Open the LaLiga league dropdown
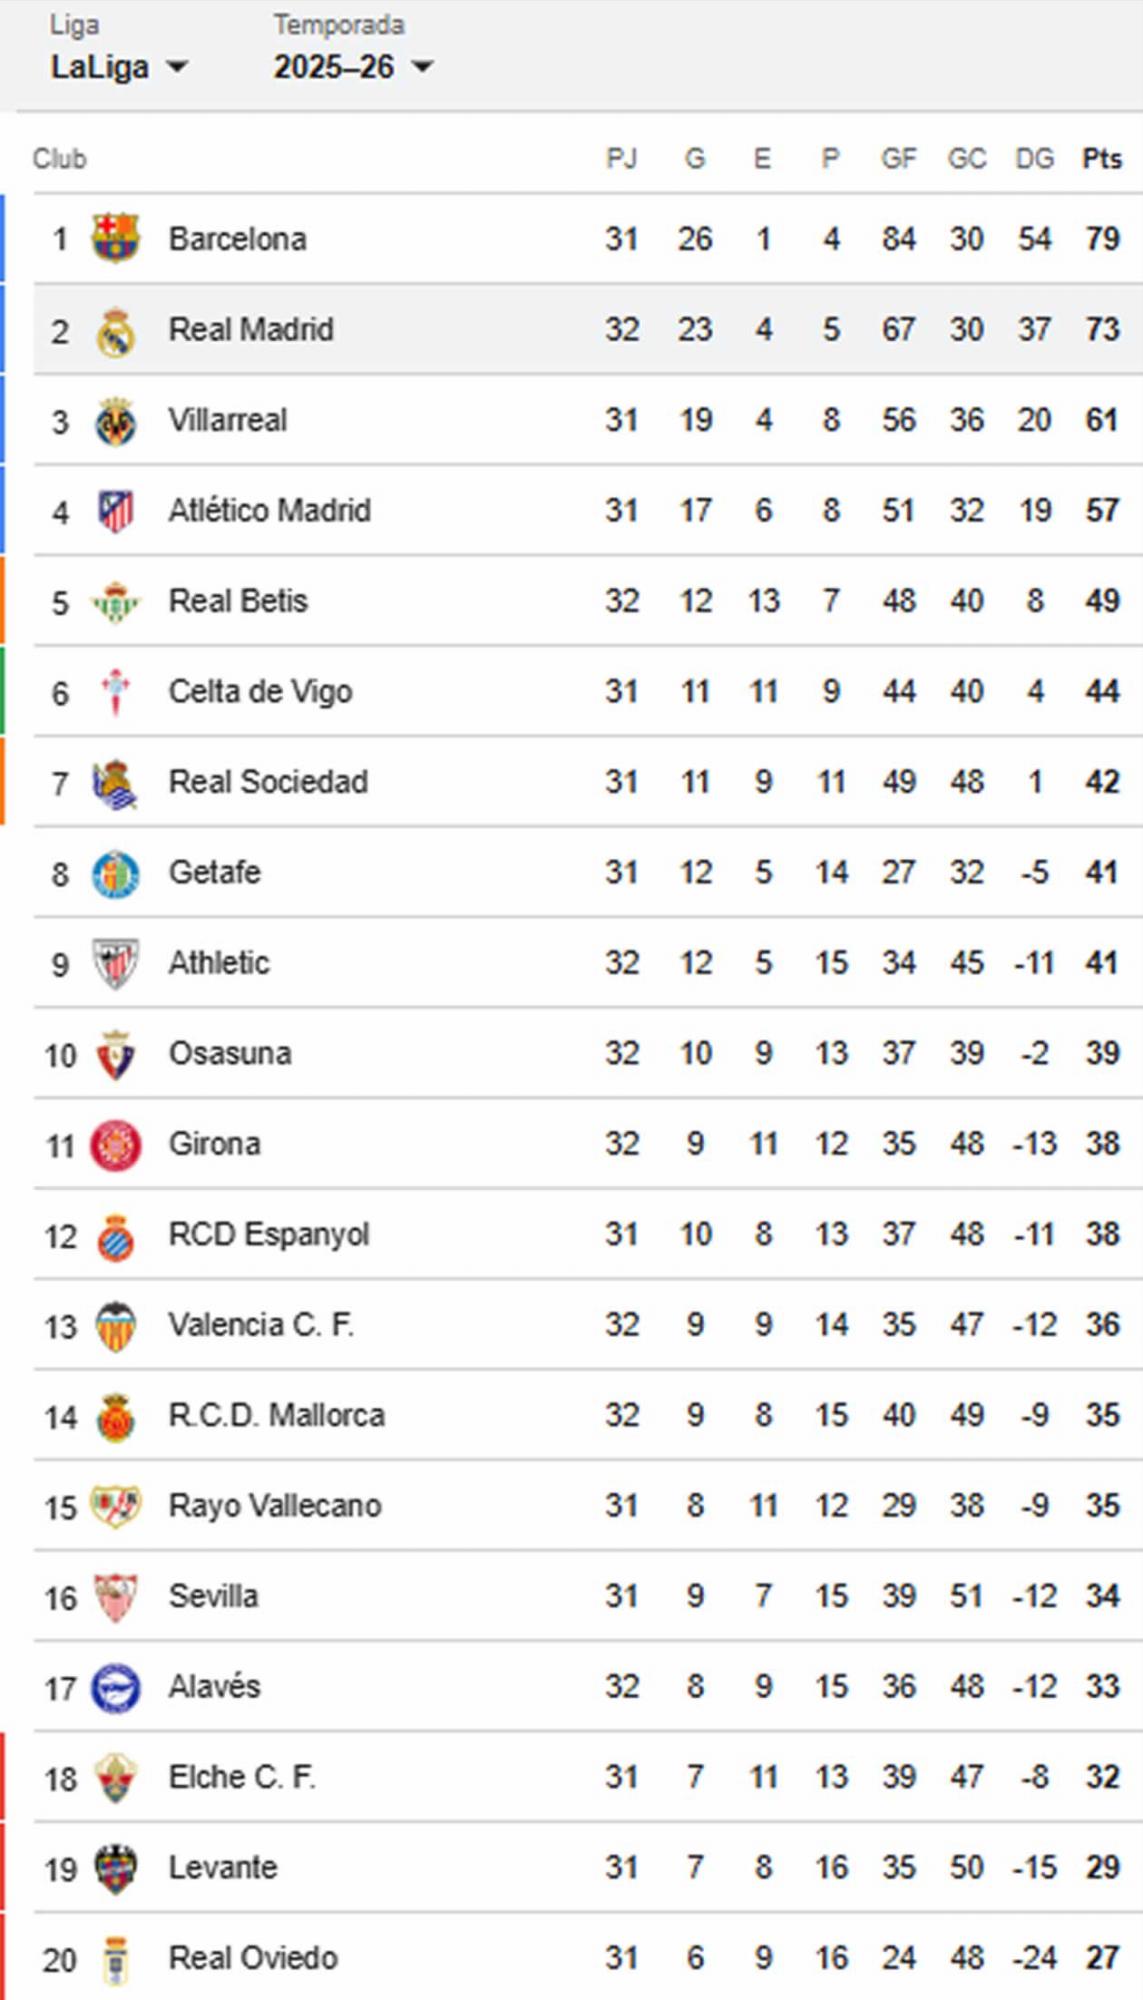 100,66
